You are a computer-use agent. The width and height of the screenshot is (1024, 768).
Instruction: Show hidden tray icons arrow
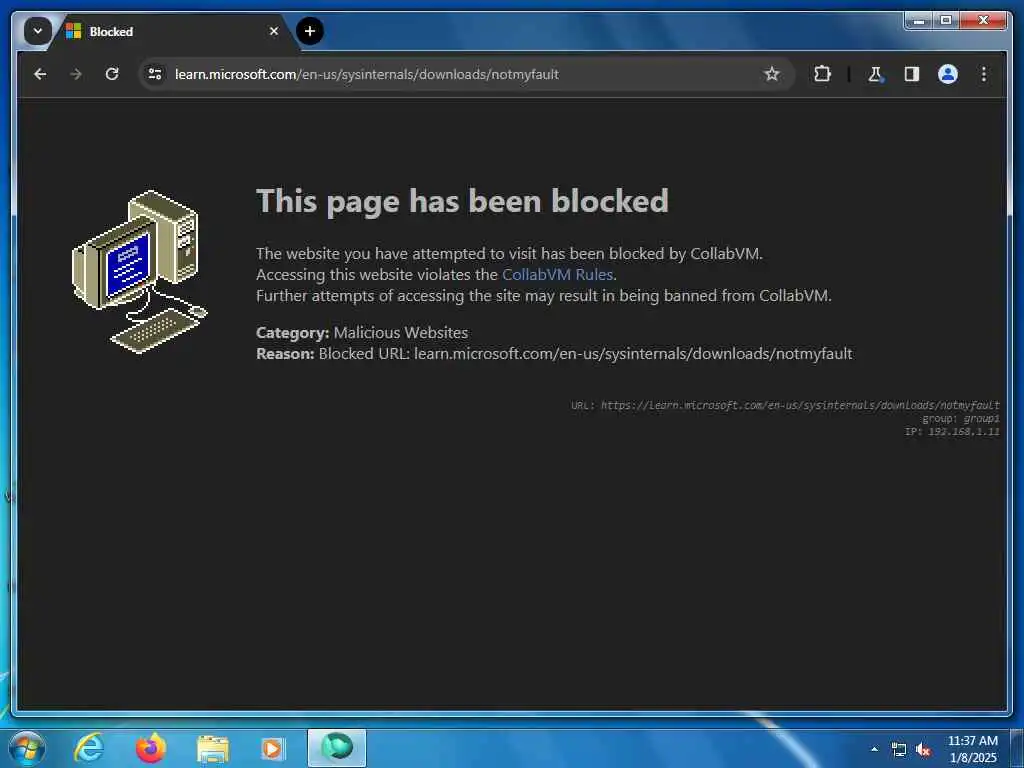[x=874, y=749]
